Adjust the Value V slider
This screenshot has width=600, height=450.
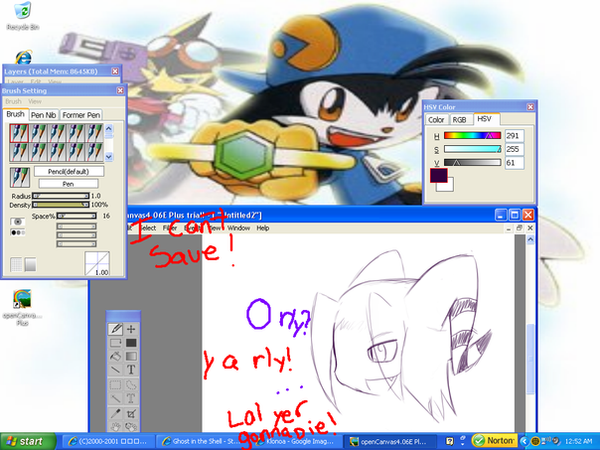472,162
